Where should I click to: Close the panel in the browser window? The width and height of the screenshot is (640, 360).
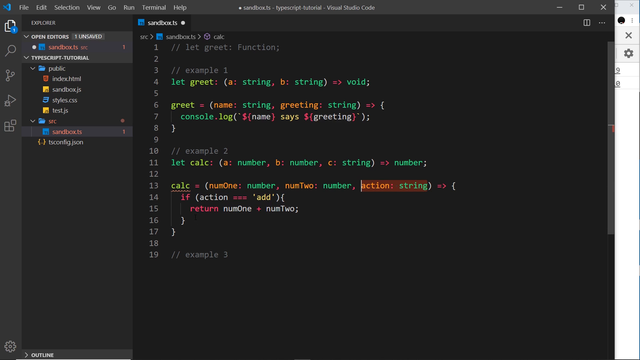tap(629, 36)
